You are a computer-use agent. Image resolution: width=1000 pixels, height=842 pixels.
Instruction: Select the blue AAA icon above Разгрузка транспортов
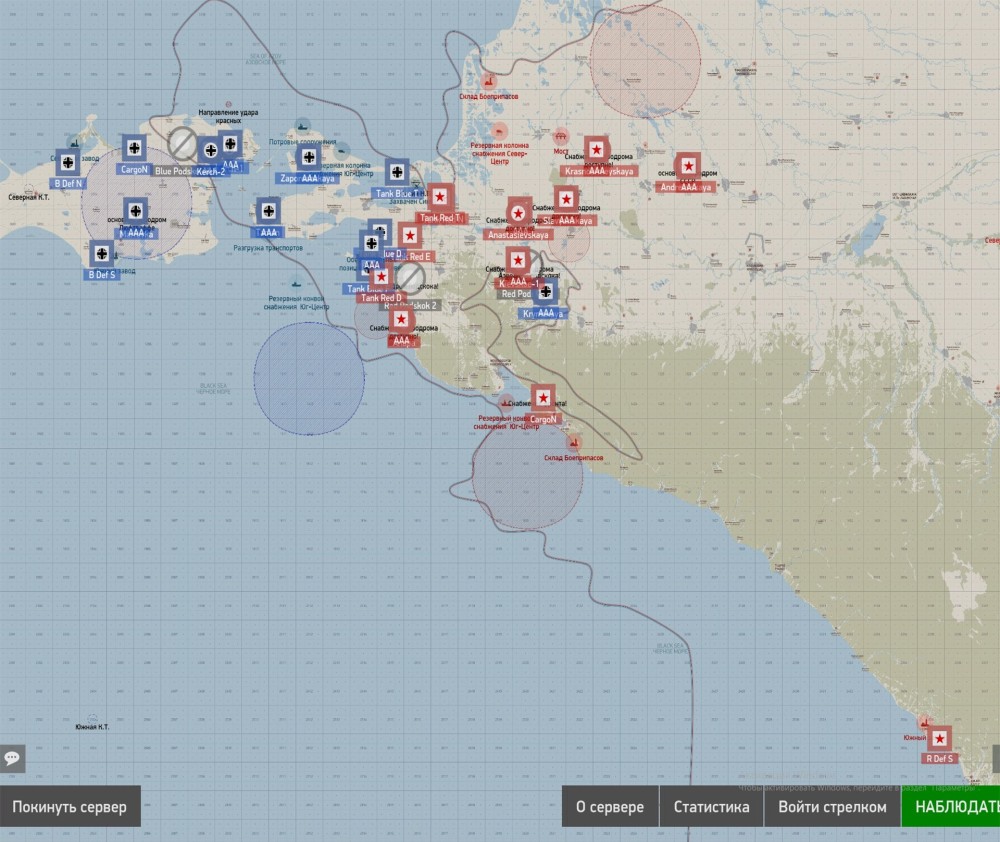coord(268,211)
